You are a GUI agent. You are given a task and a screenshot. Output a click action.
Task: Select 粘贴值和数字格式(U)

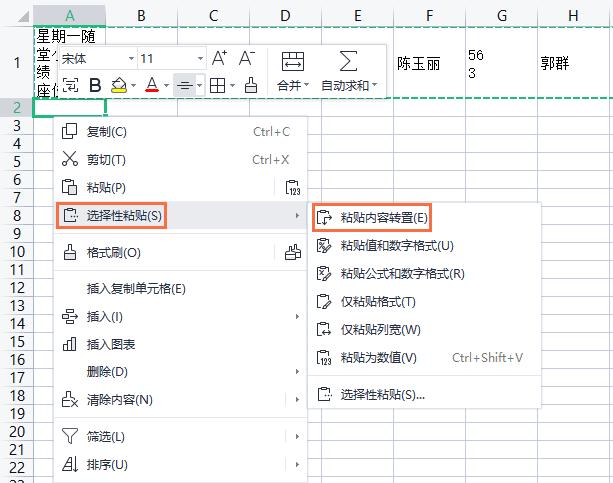pyautogui.click(x=425, y=246)
